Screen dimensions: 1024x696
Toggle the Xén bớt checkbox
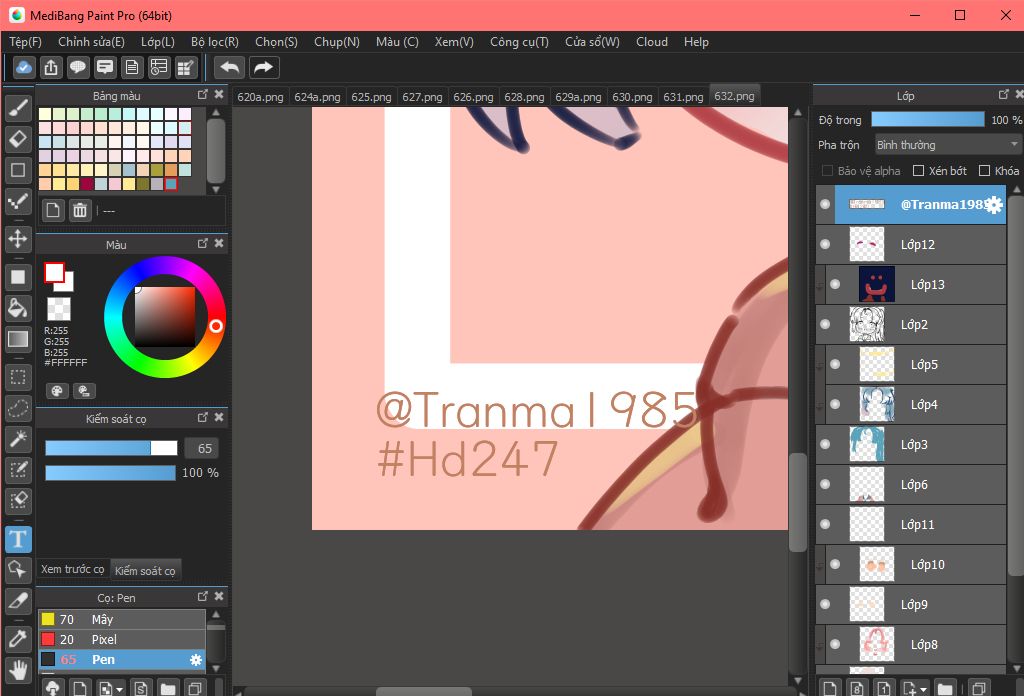click(918, 170)
